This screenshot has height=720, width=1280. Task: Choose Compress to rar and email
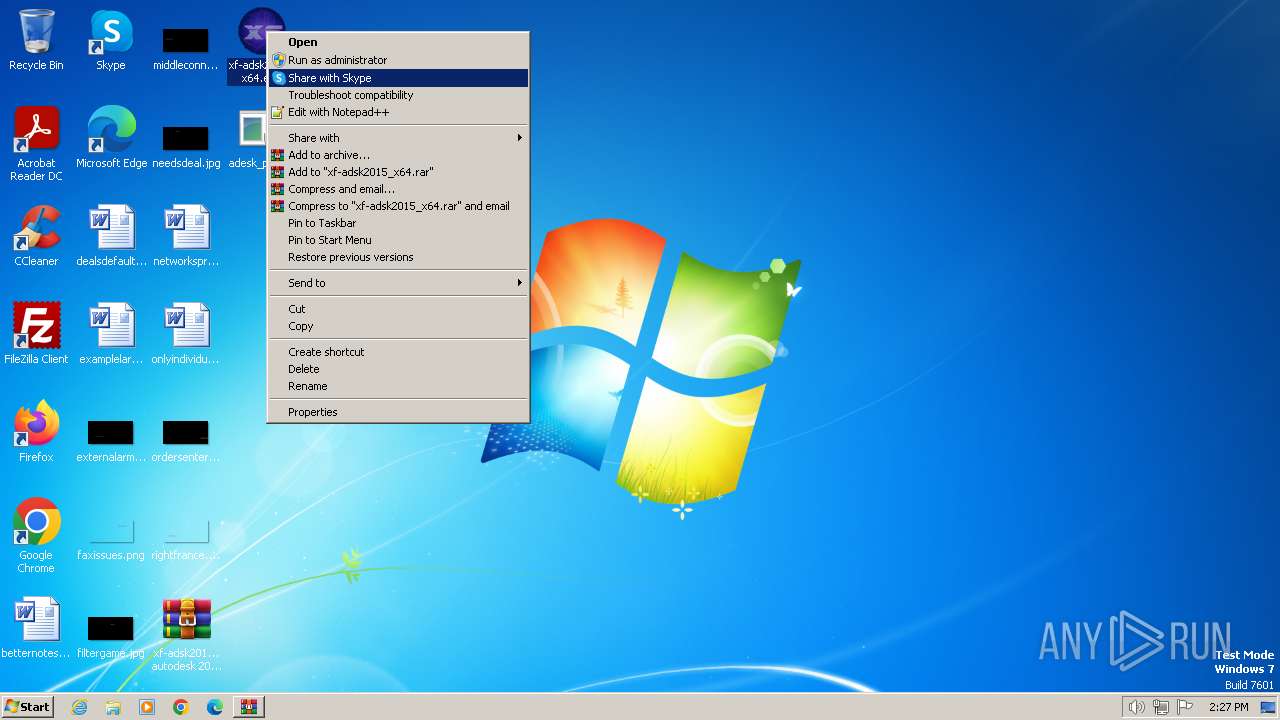(398, 206)
